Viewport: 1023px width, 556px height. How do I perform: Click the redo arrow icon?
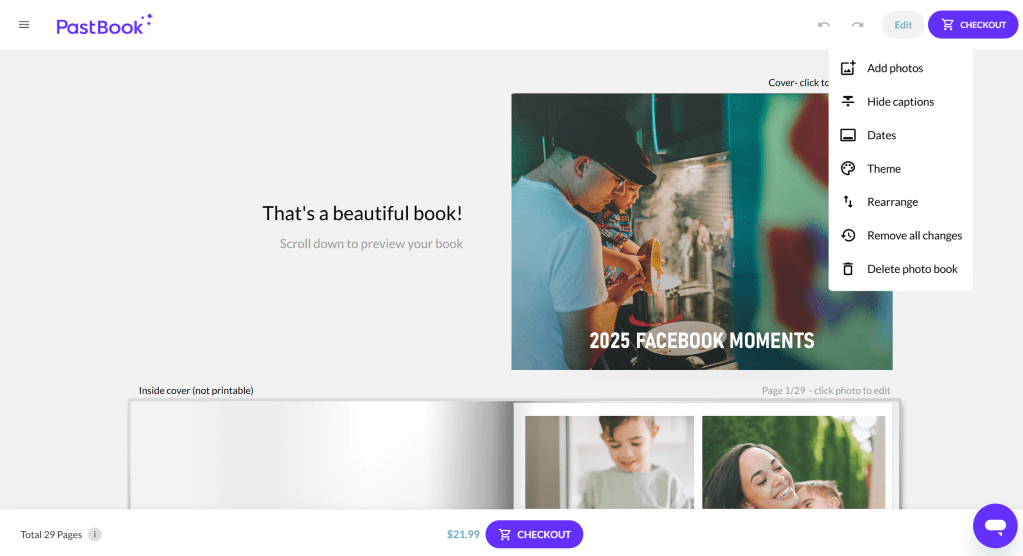click(x=857, y=25)
